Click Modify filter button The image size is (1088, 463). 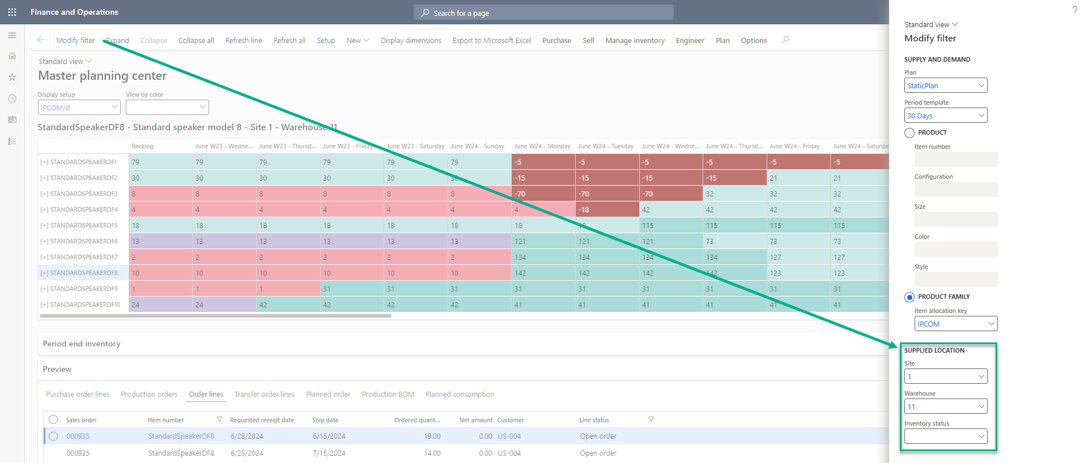(76, 40)
